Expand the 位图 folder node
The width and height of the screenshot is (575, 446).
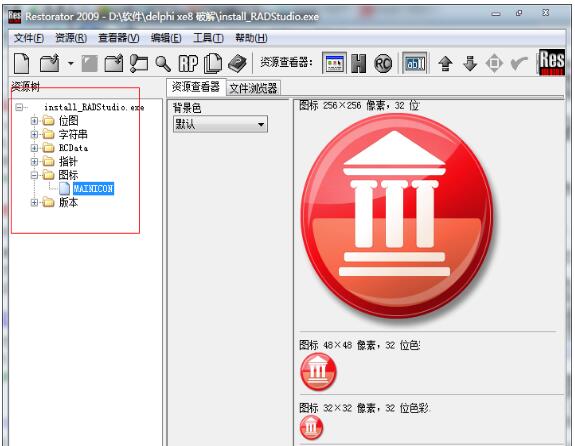[34, 121]
